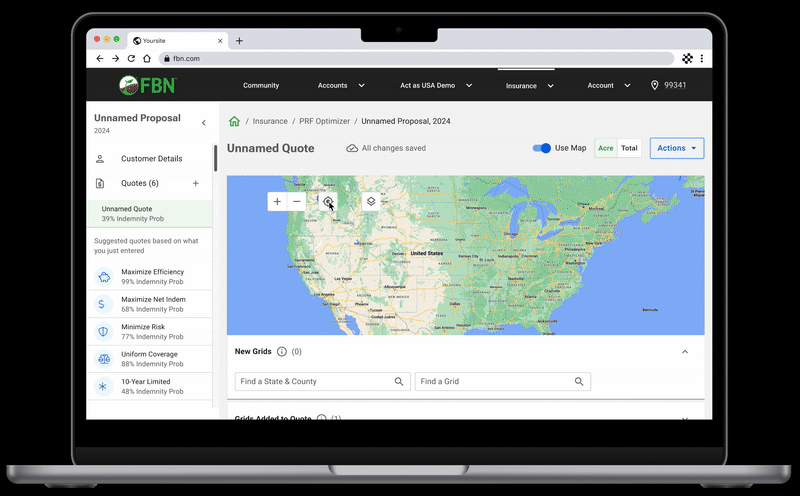Click the sidebar vertical scrollbar

(215, 158)
